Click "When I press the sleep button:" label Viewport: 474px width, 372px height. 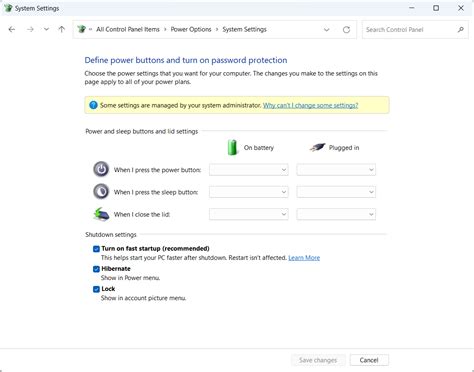(x=156, y=192)
